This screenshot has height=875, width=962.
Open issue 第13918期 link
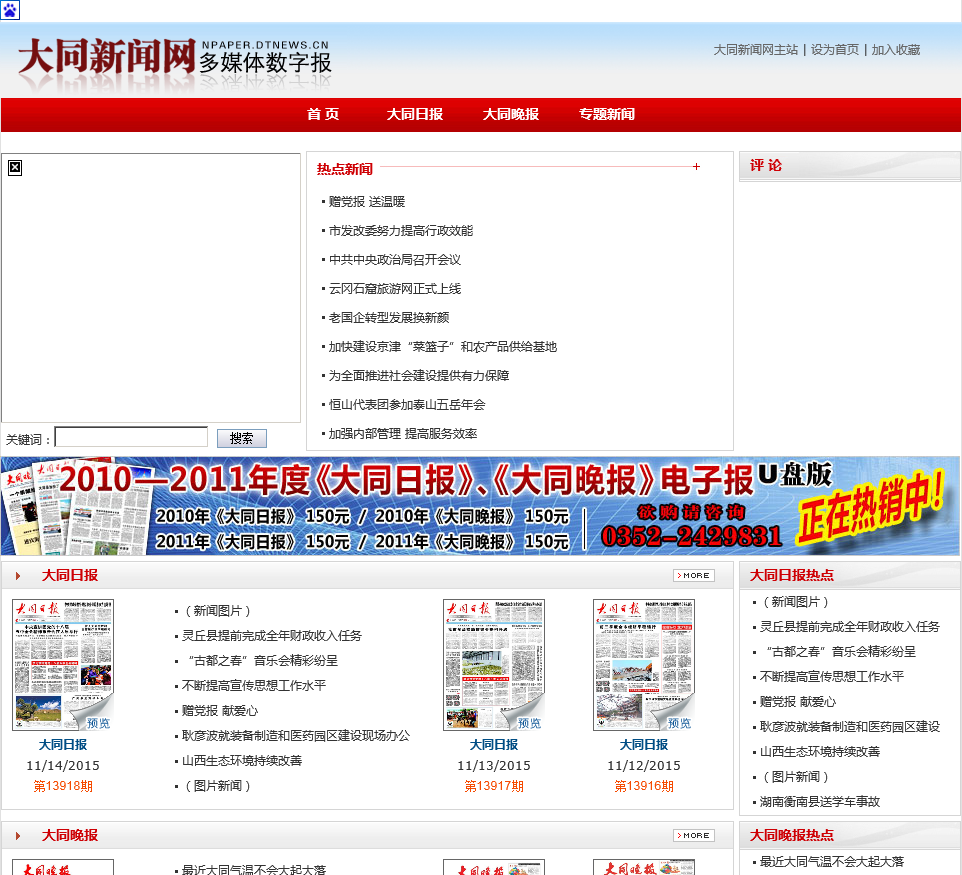[63, 786]
